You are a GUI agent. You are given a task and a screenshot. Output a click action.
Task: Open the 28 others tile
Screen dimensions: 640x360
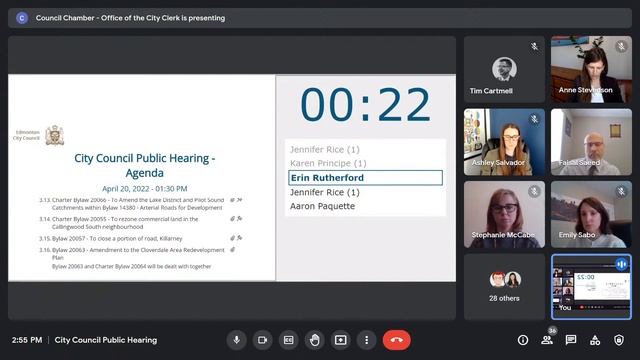[x=504, y=287]
